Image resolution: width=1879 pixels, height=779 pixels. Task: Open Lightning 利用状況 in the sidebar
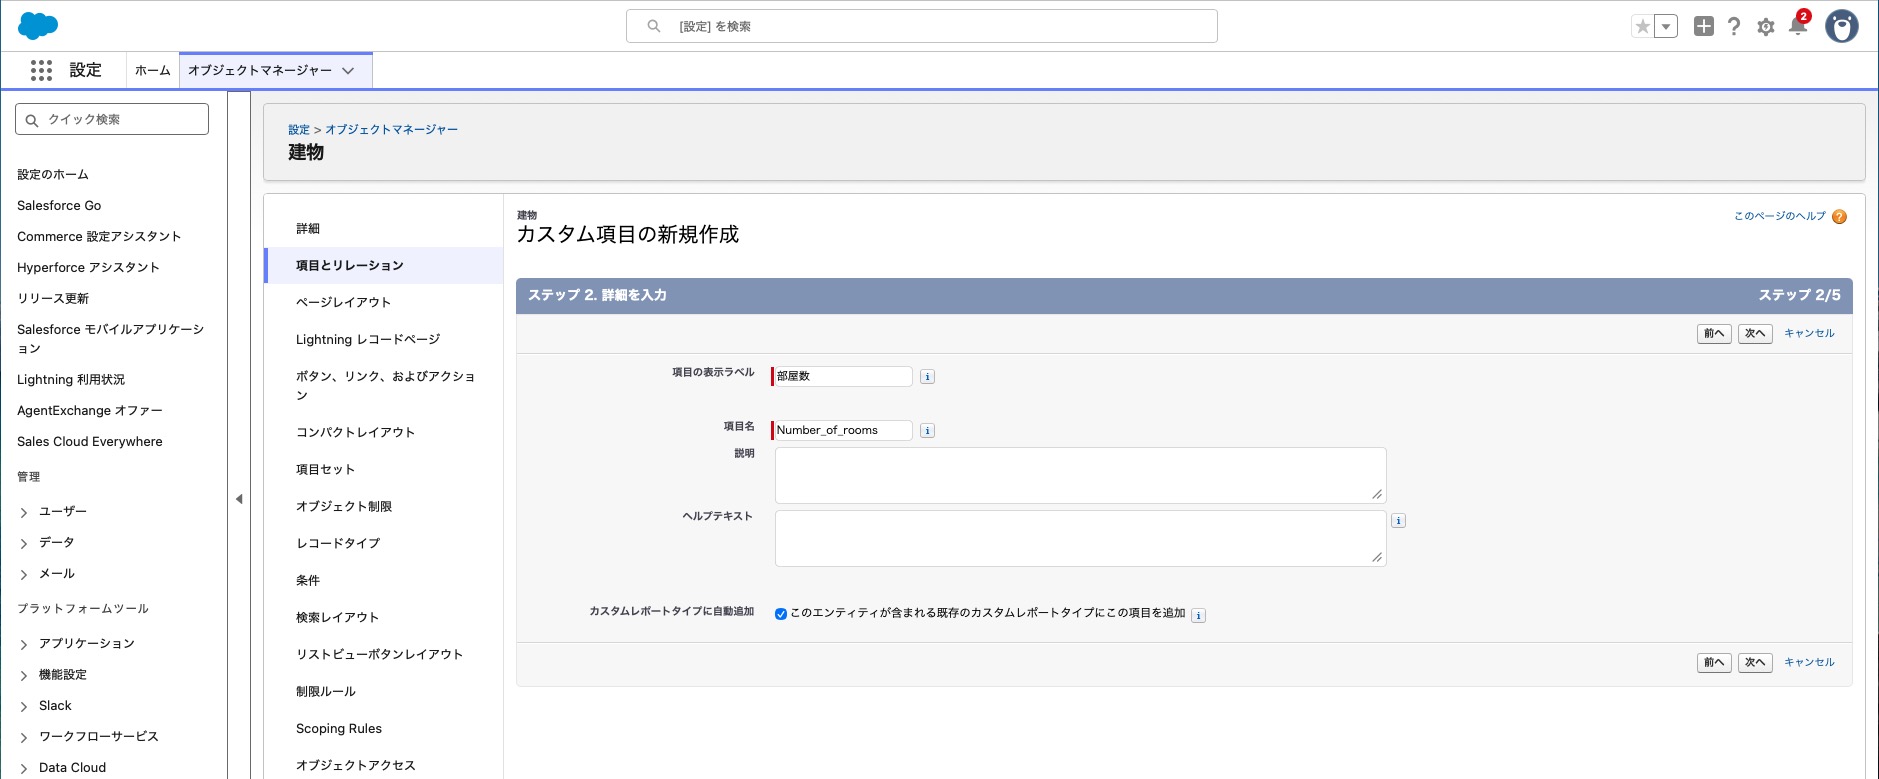[71, 379]
